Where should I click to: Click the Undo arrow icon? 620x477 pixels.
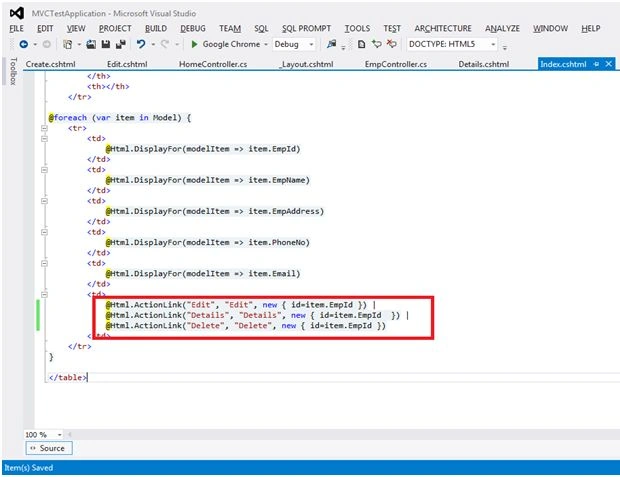coord(141,44)
